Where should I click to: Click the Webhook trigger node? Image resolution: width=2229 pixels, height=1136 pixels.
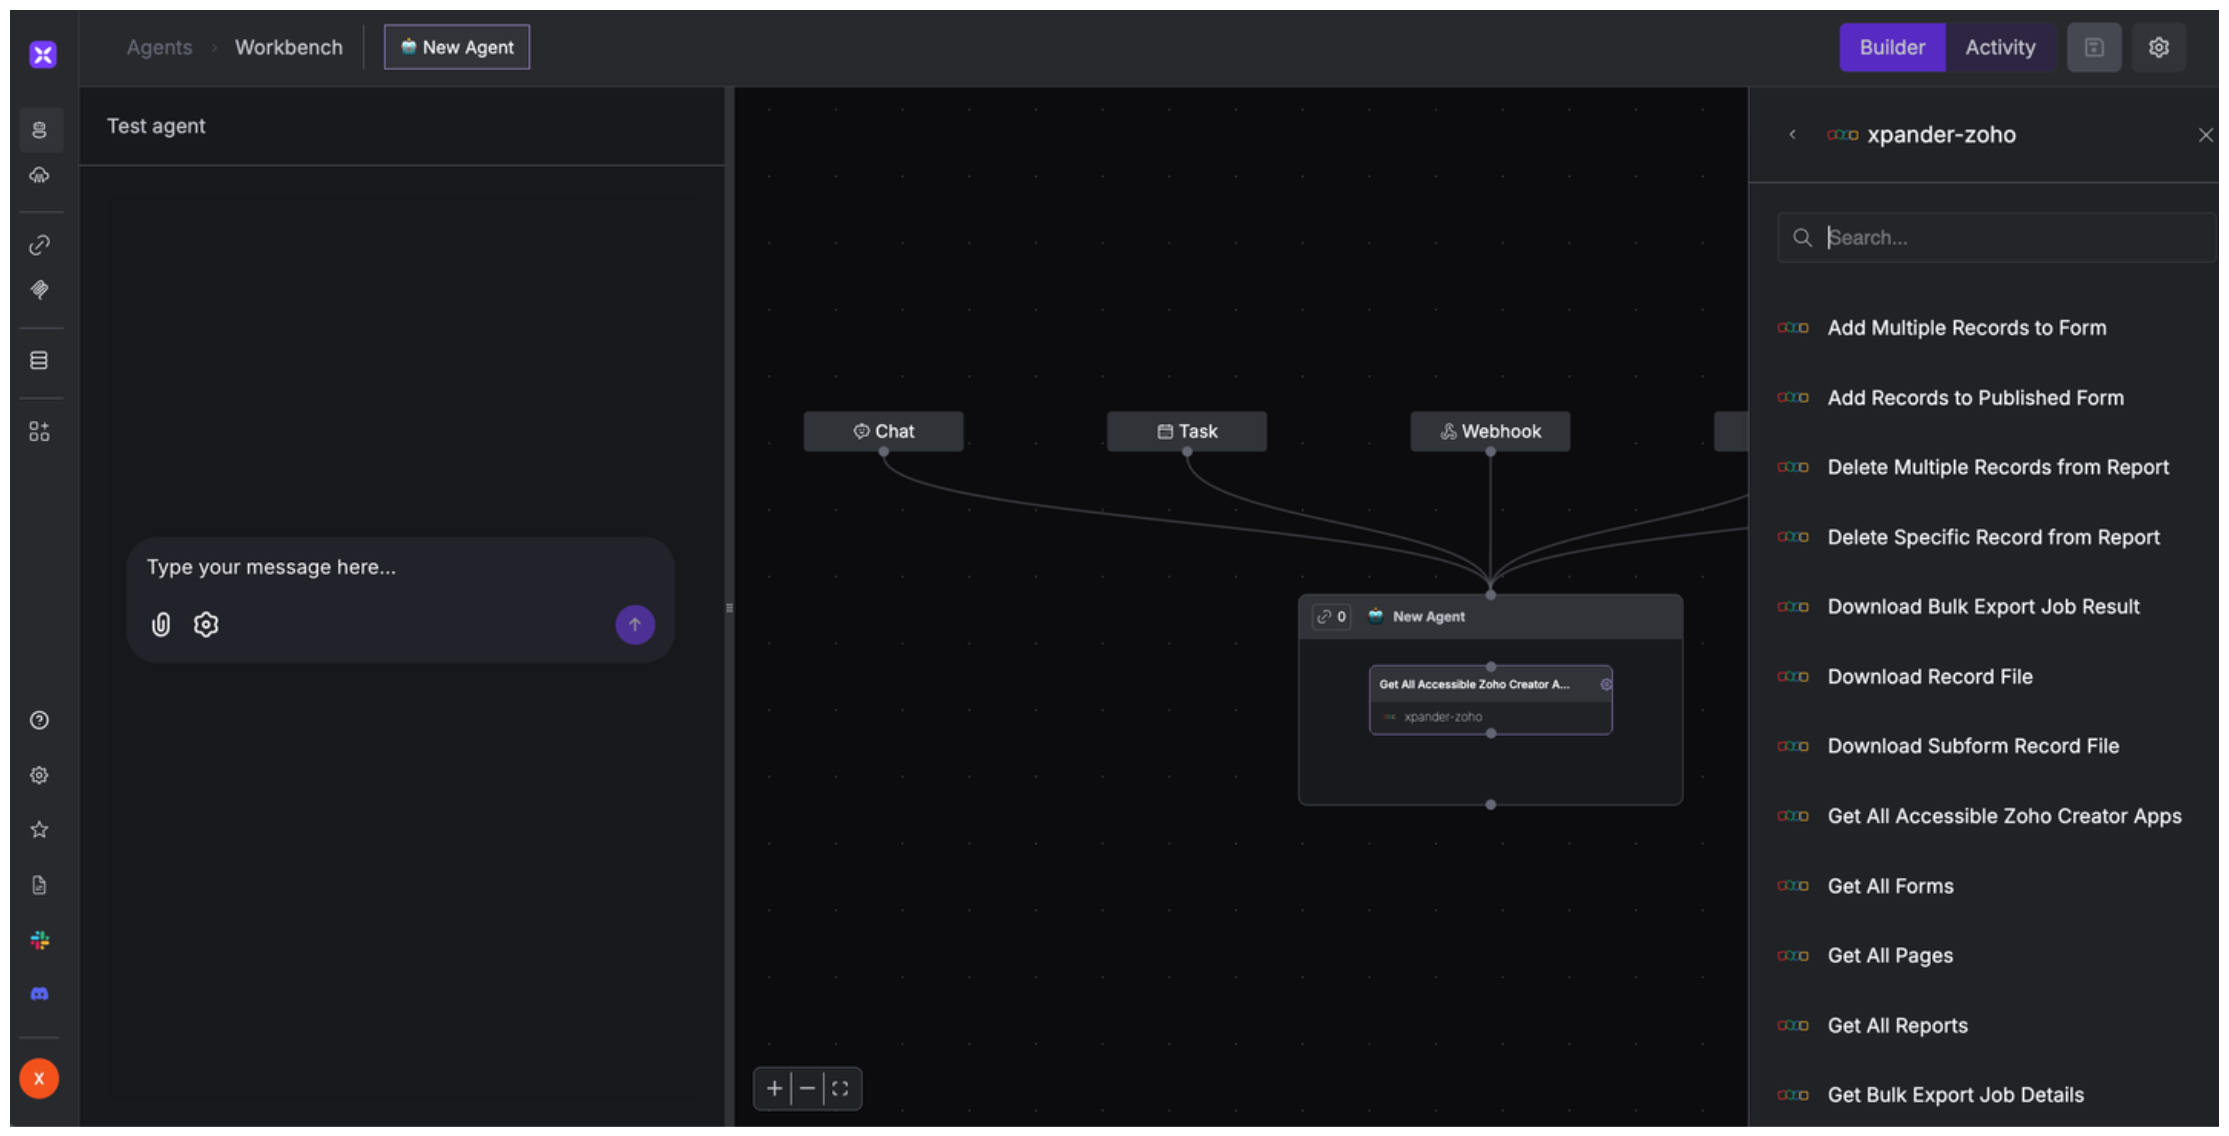pos(1490,431)
